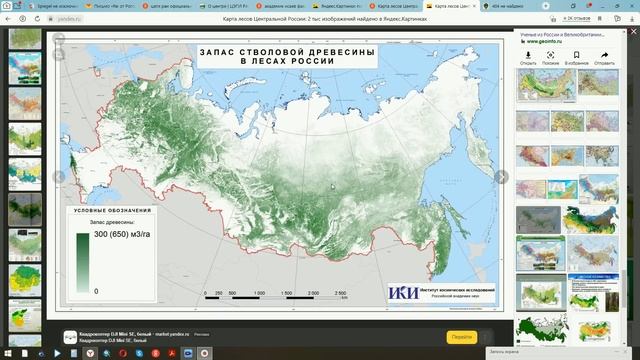Open Windows Start menu
Image resolution: width=640 pixels, height=360 pixels.
click(x=8, y=353)
